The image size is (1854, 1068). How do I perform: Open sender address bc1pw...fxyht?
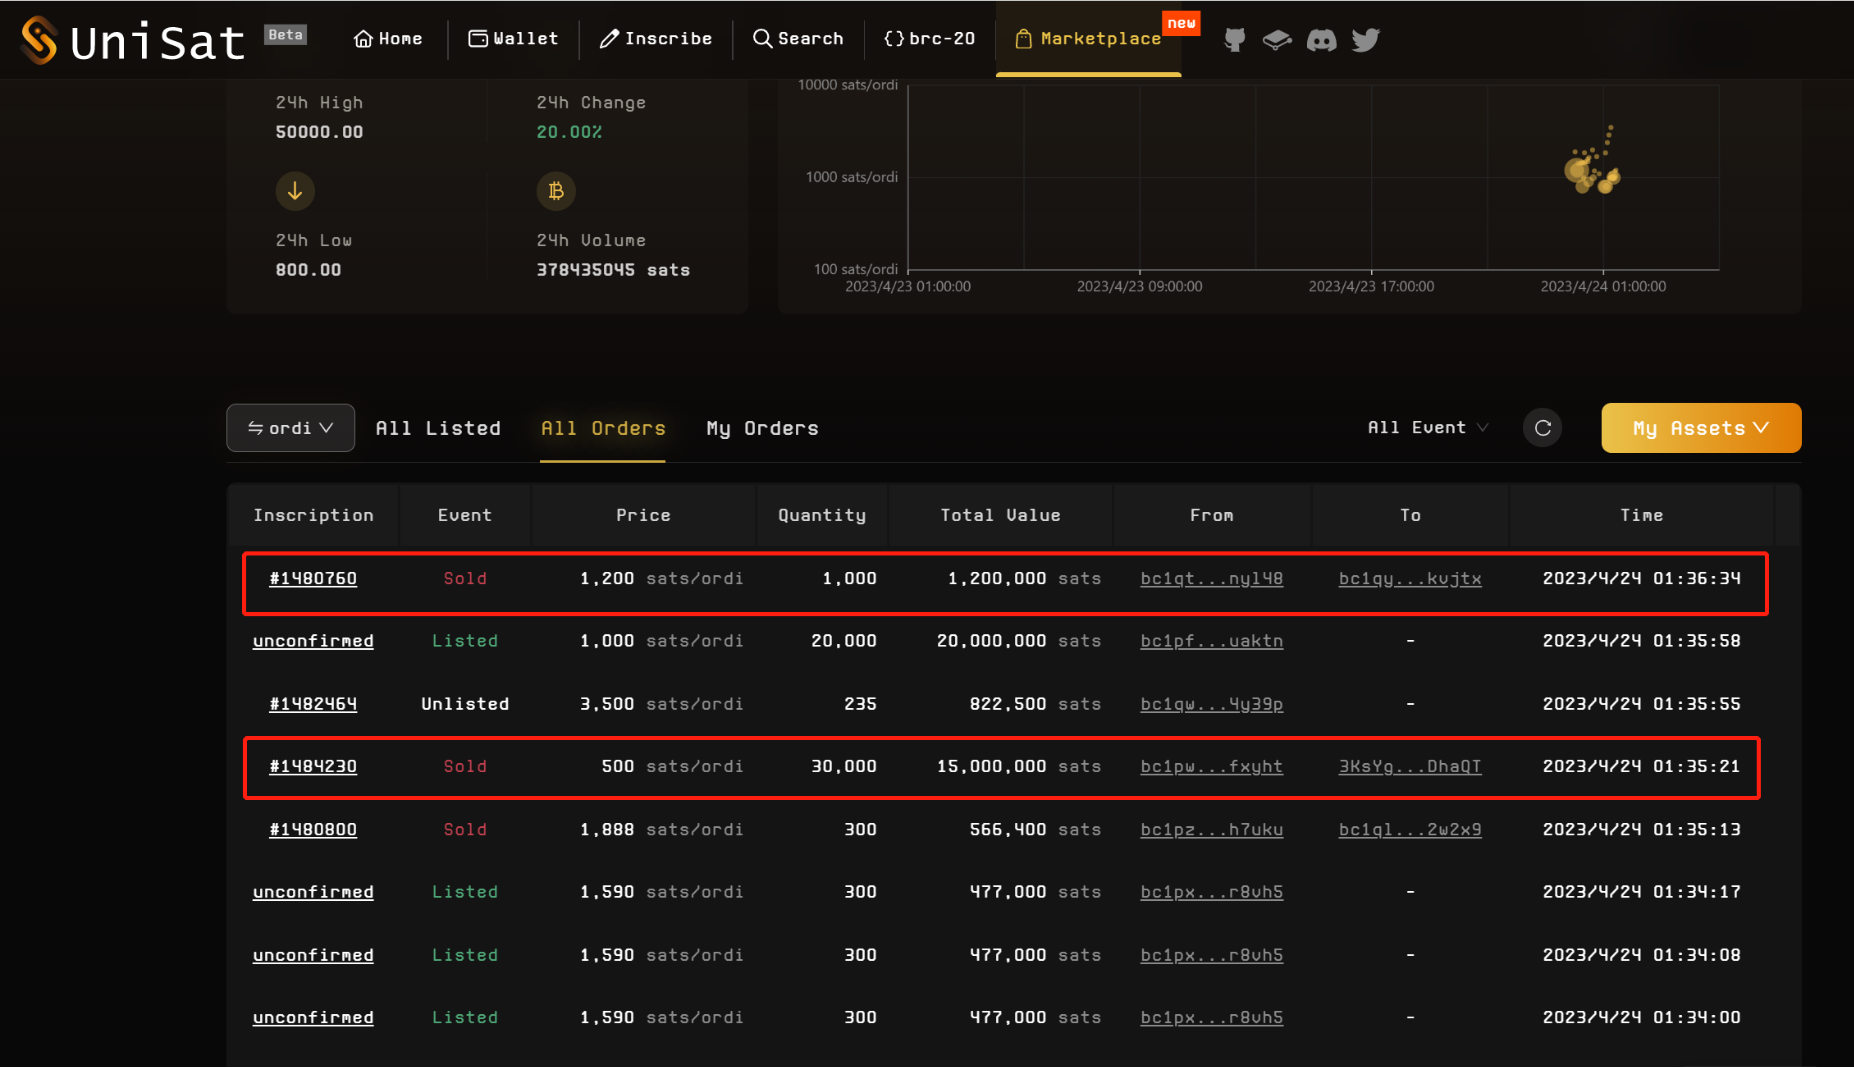(x=1211, y=766)
